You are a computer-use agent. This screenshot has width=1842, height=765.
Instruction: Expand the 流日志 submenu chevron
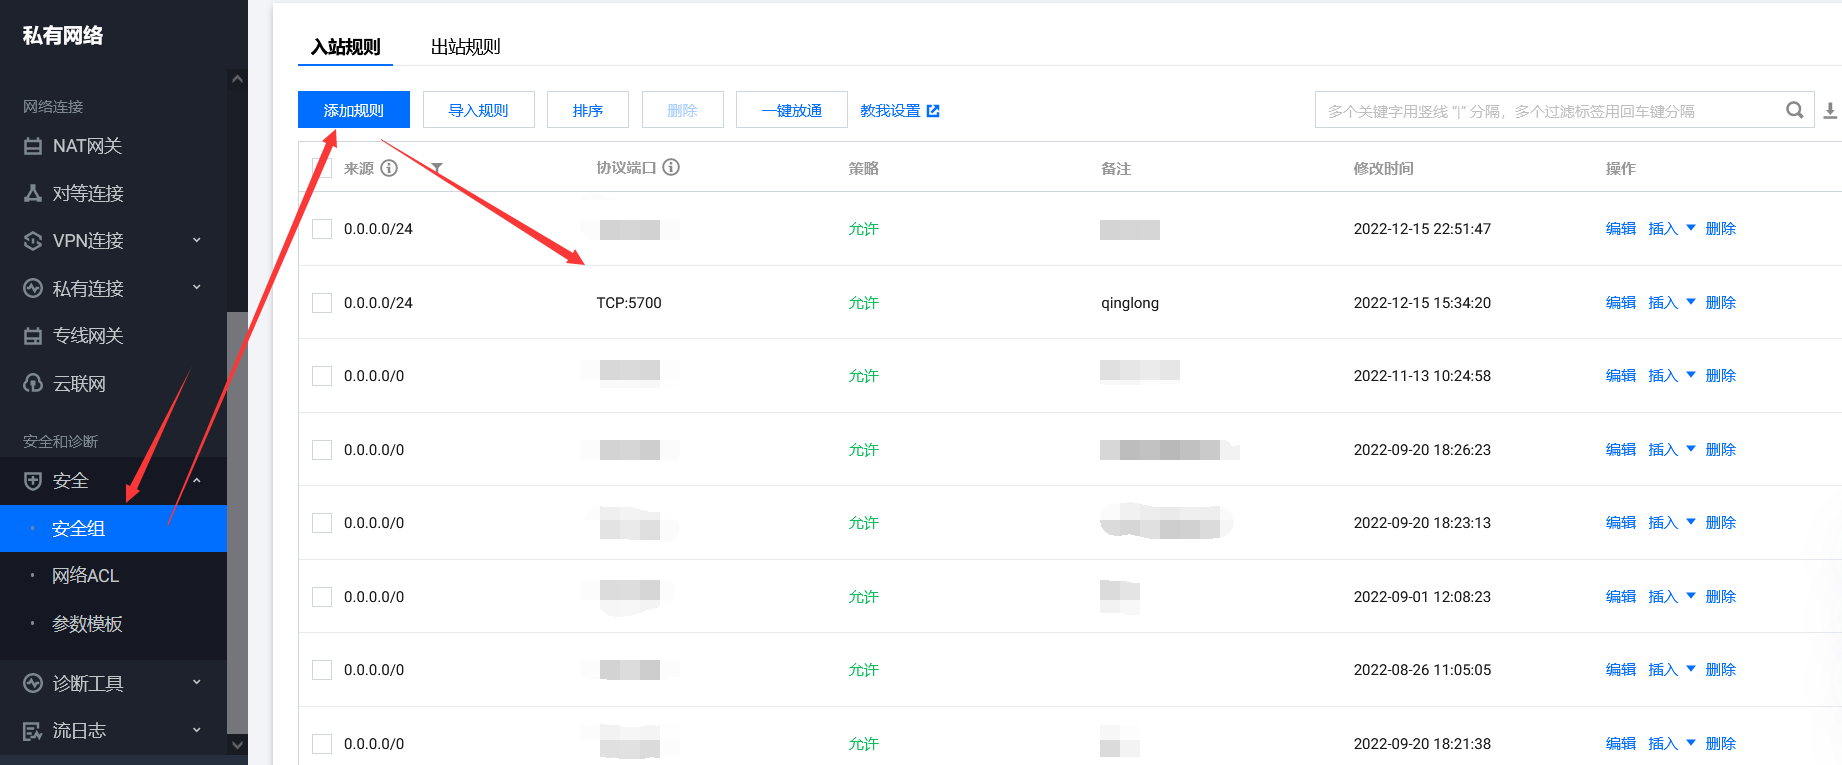tap(197, 730)
